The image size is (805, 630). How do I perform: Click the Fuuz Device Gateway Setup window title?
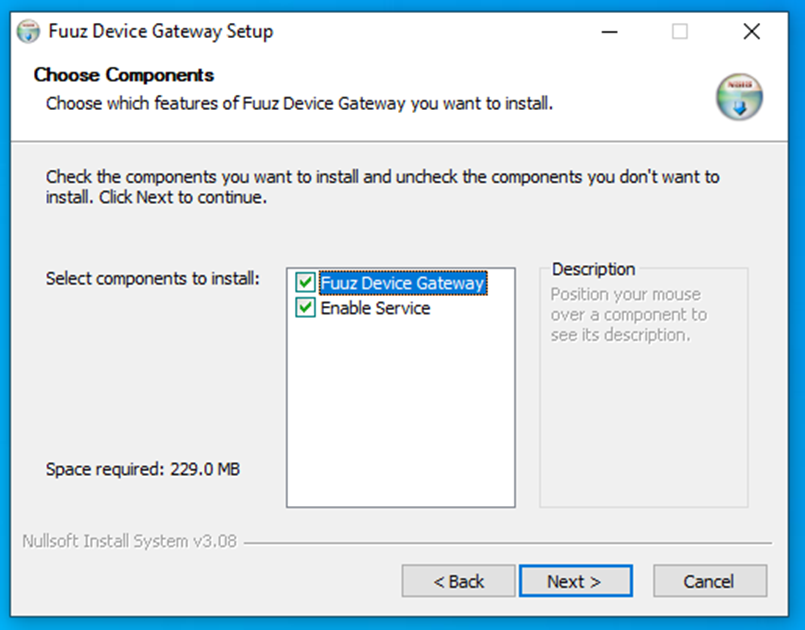point(161,31)
